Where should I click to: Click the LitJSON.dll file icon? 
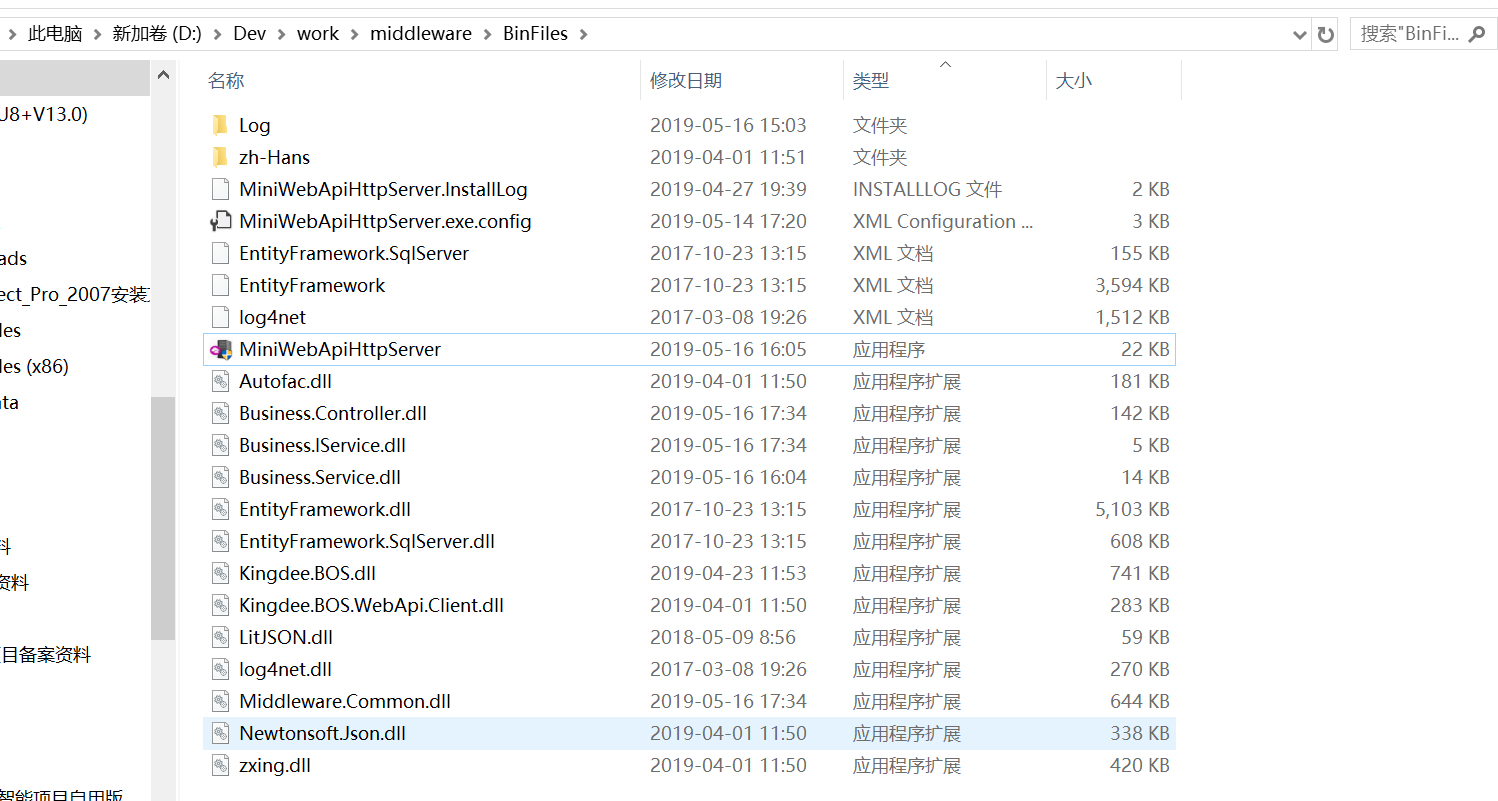click(221, 637)
